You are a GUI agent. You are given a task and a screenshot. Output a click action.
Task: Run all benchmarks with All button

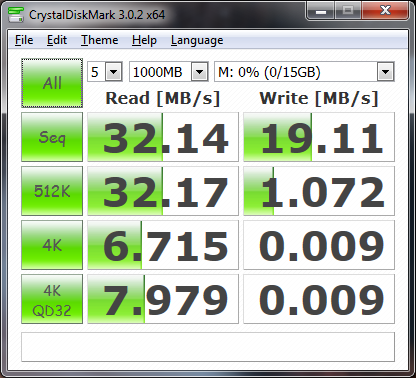52,83
